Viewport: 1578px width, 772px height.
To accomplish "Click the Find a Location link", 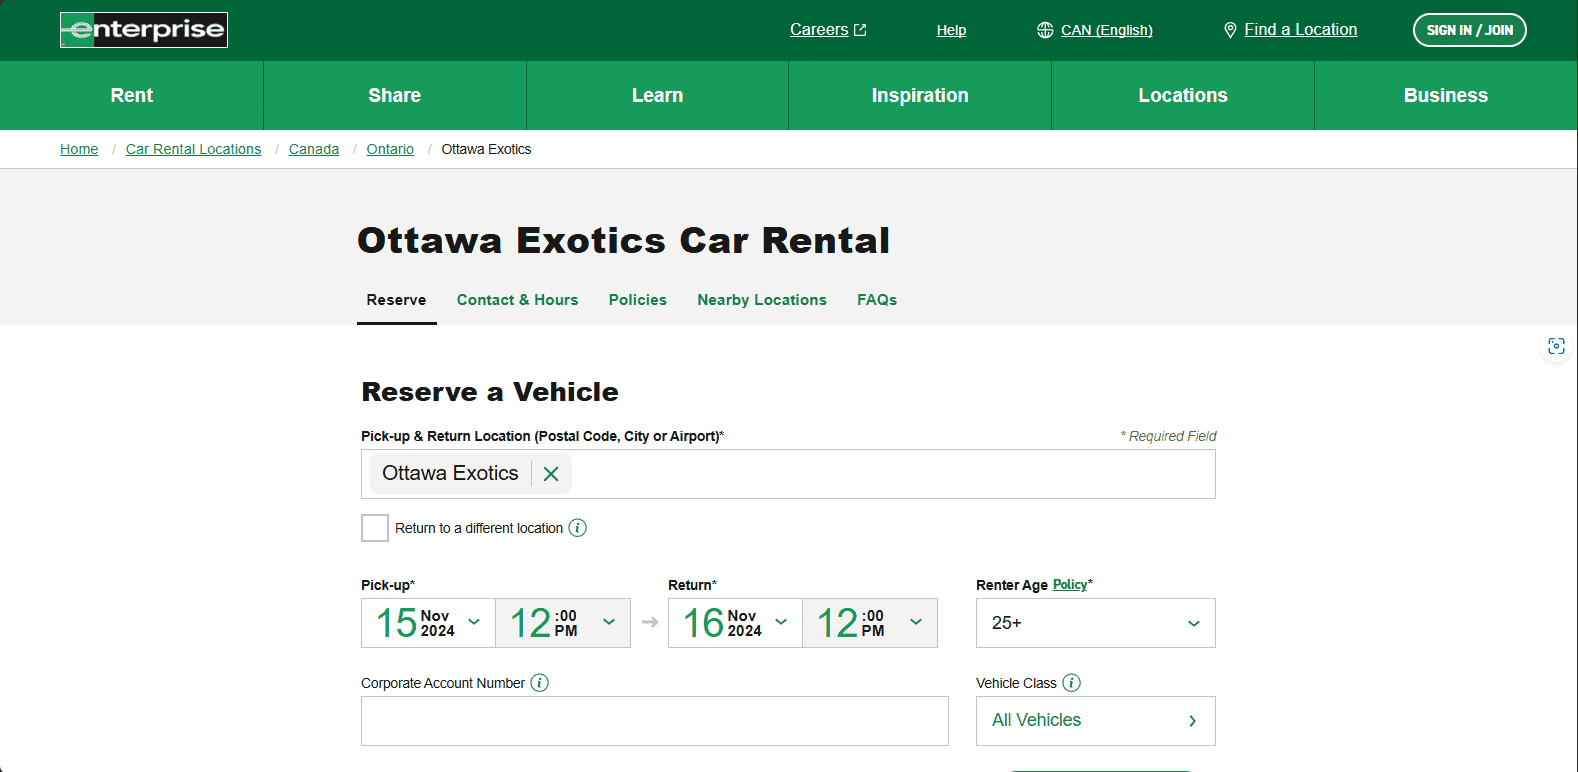I will (1301, 30).
